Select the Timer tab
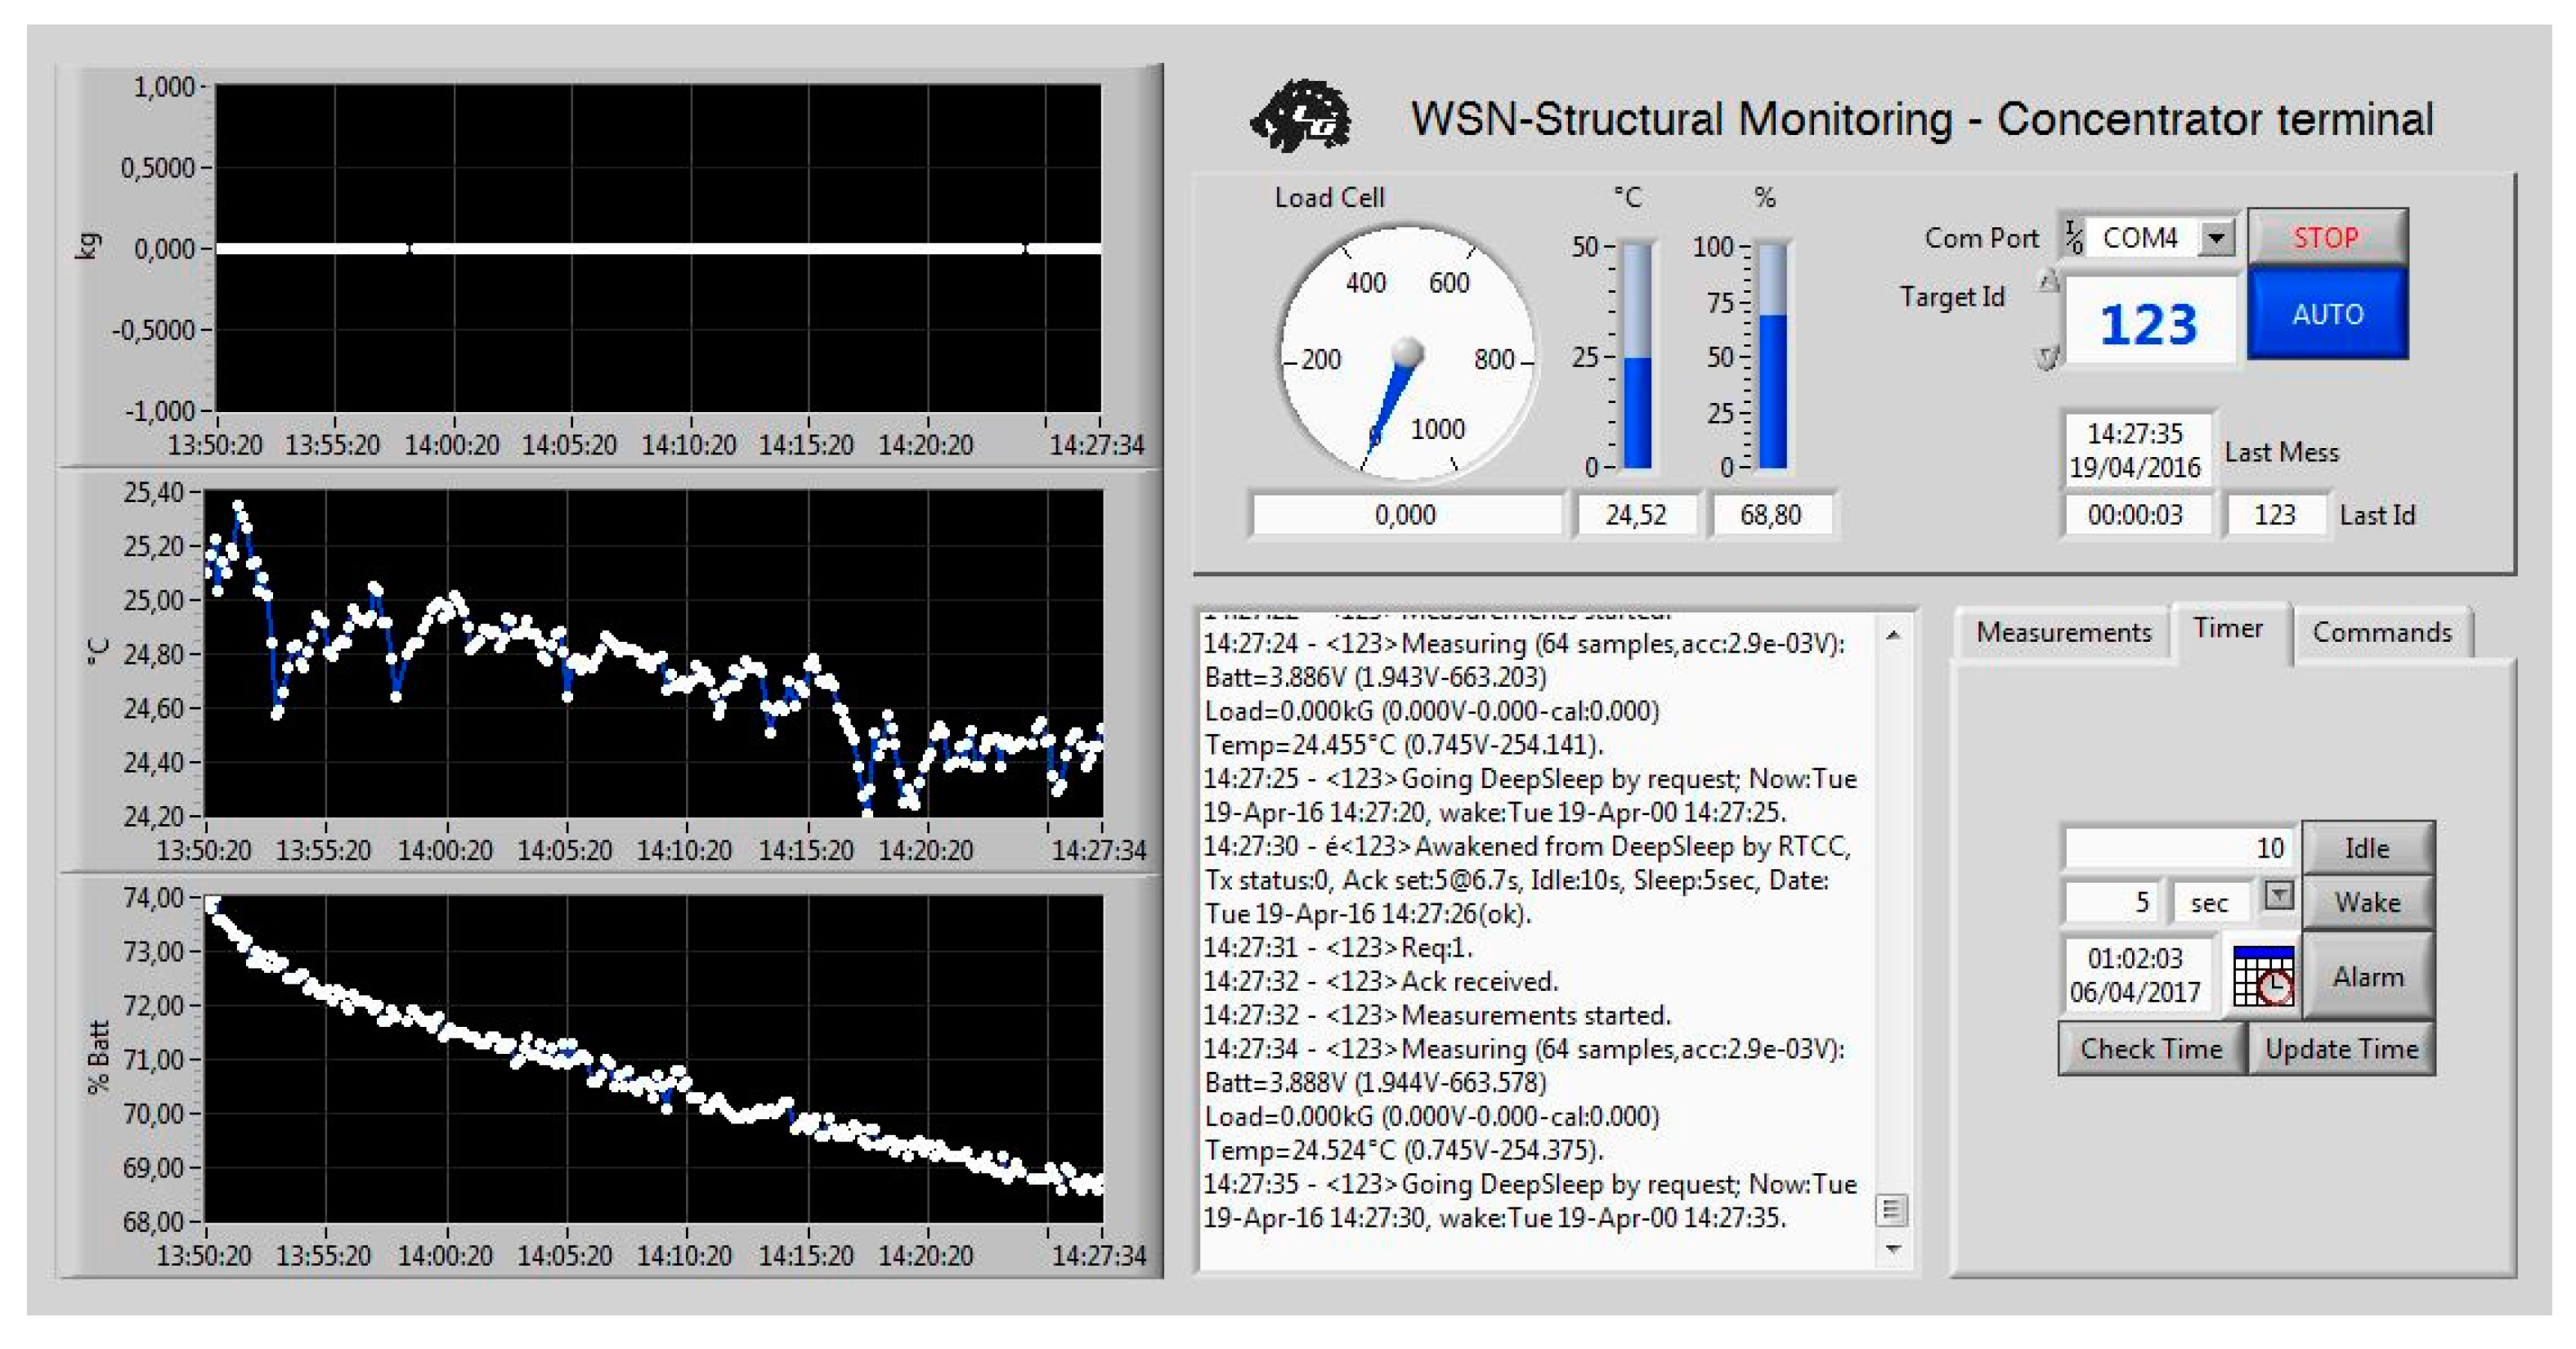 tap(2228, 629)
